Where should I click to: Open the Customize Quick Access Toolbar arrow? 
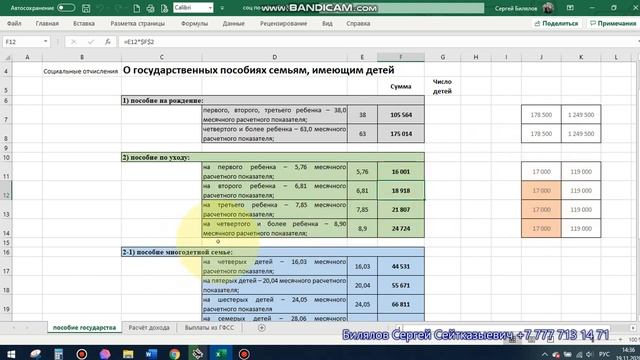222,8
